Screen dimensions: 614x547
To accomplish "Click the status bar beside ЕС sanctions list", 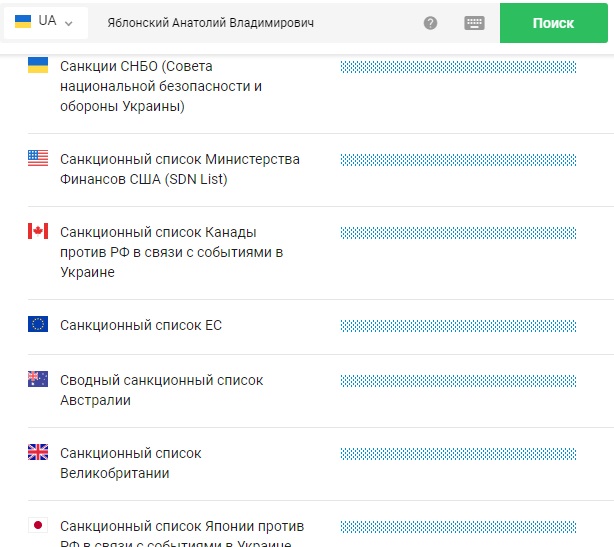I will (458, 326).
